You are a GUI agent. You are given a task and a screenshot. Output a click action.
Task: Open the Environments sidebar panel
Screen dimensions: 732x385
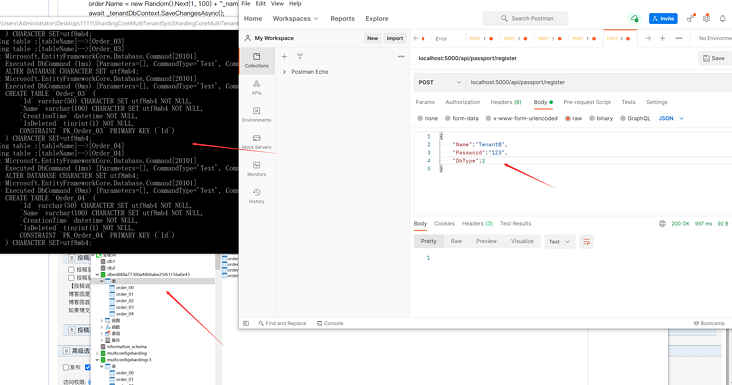(x=256, y=114)
